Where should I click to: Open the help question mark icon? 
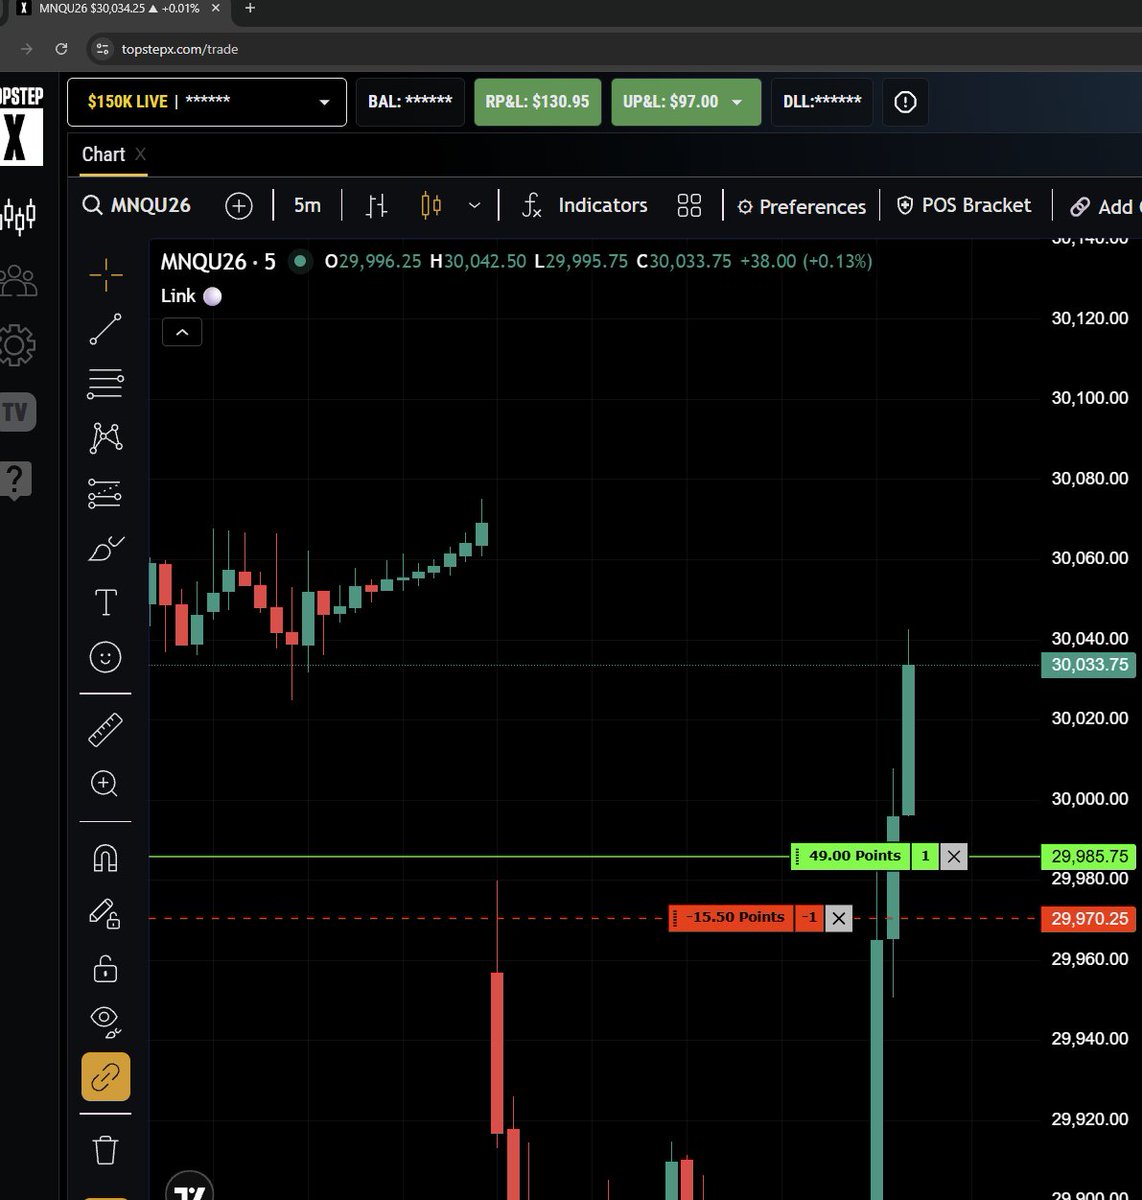(x=16, y=480)
